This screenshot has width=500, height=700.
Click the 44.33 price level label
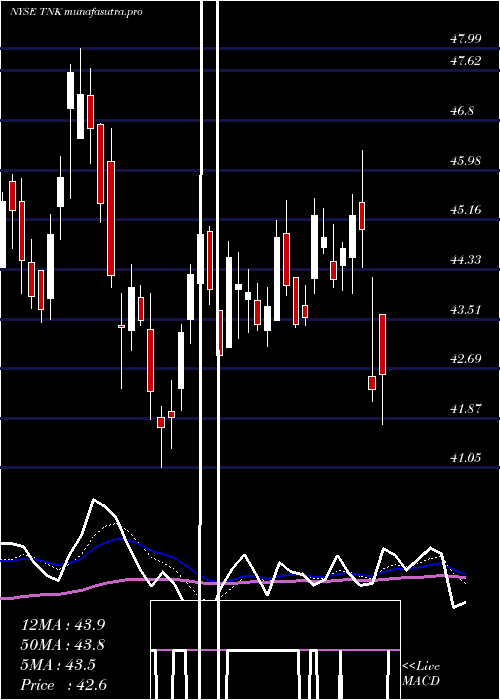pos(466,259)
